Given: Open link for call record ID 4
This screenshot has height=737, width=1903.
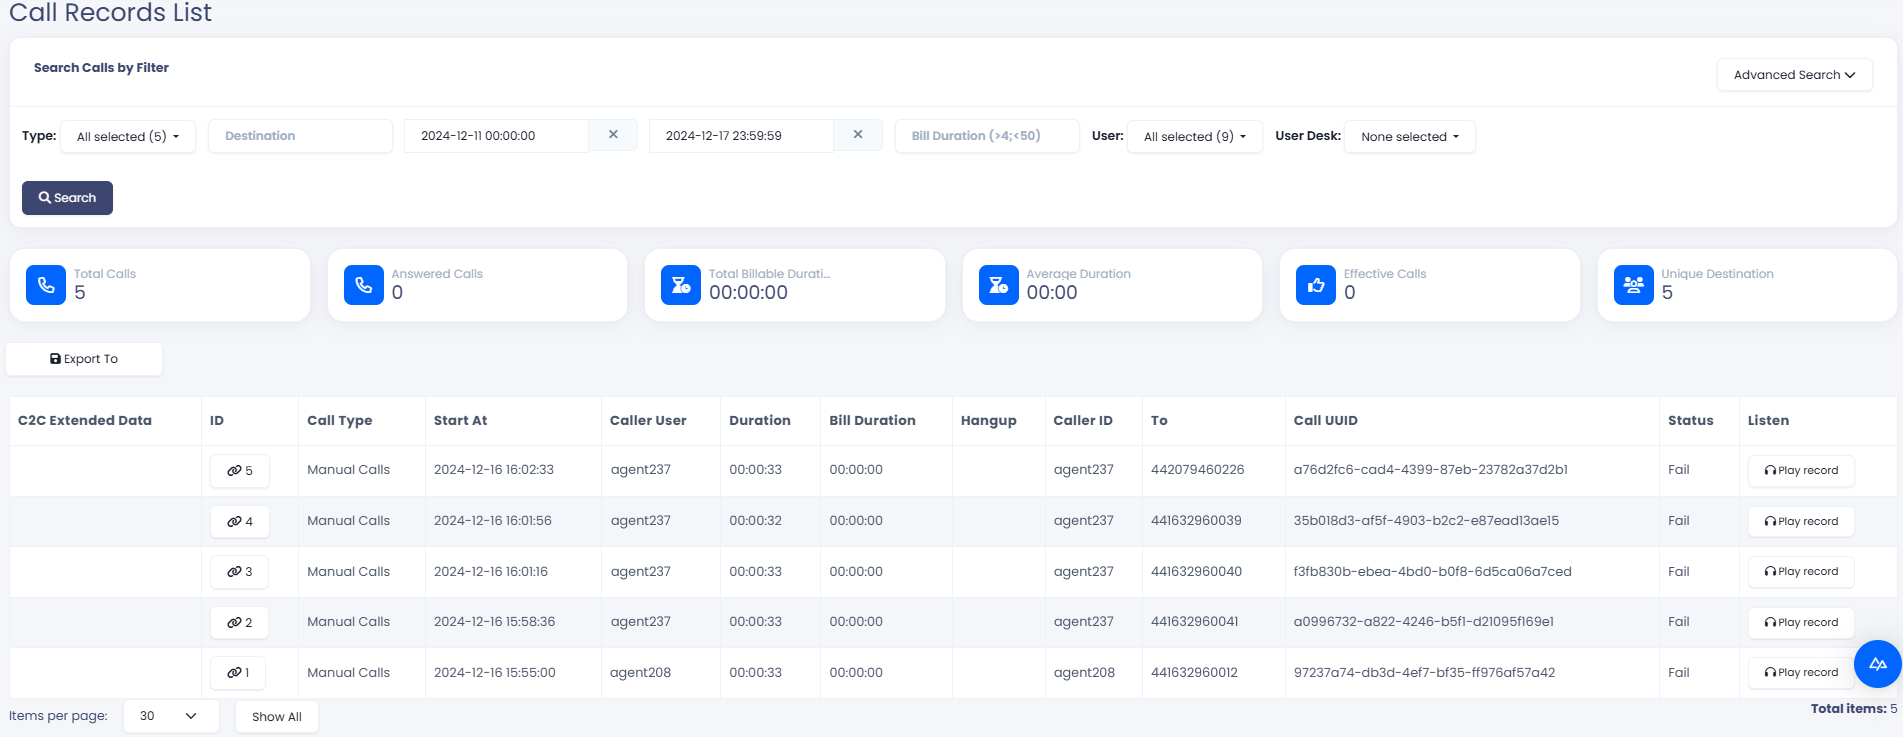Looking at the screenshot, I should 240,522.
